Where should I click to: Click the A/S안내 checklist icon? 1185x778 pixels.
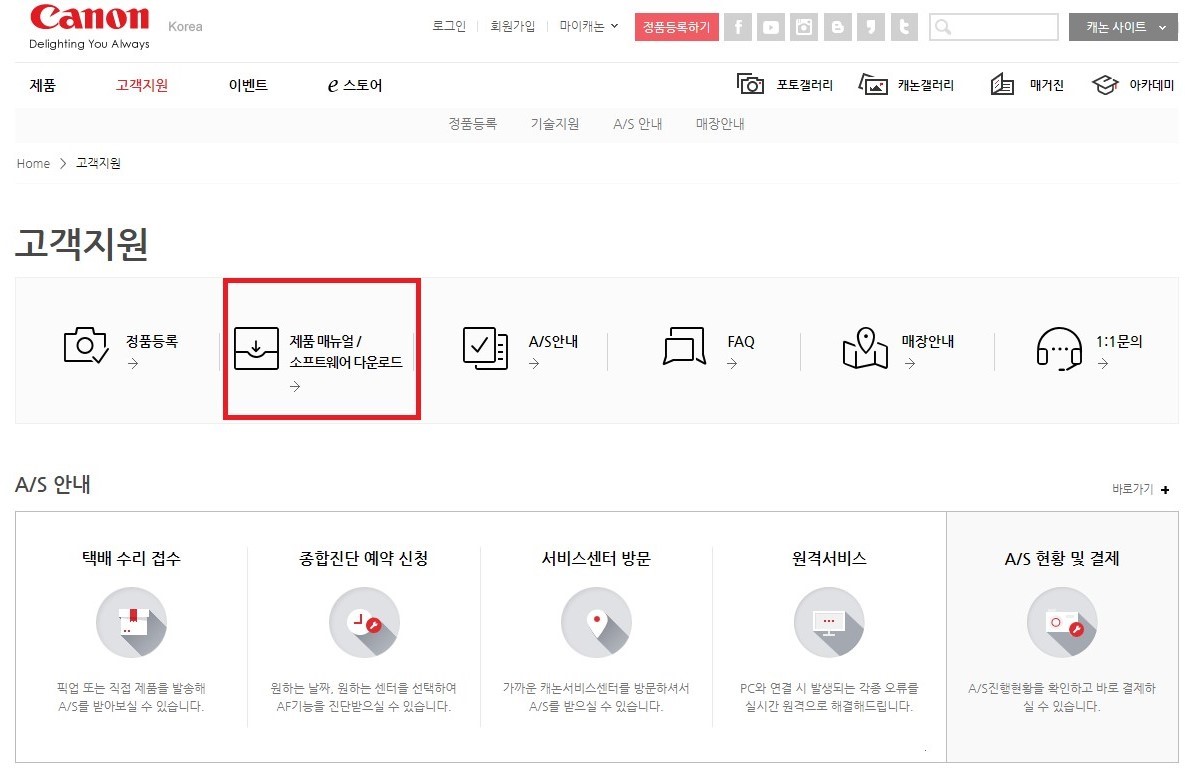tap(485, 349)
